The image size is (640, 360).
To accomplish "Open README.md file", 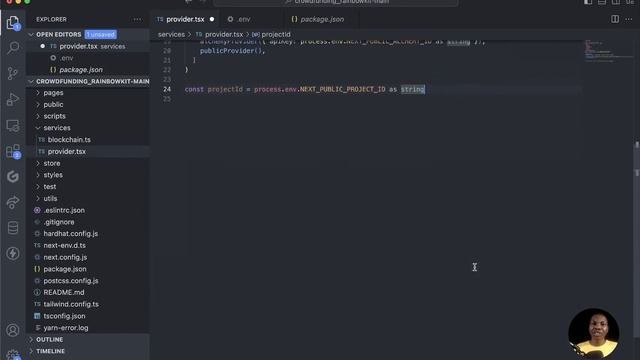I will pos(64,292).
